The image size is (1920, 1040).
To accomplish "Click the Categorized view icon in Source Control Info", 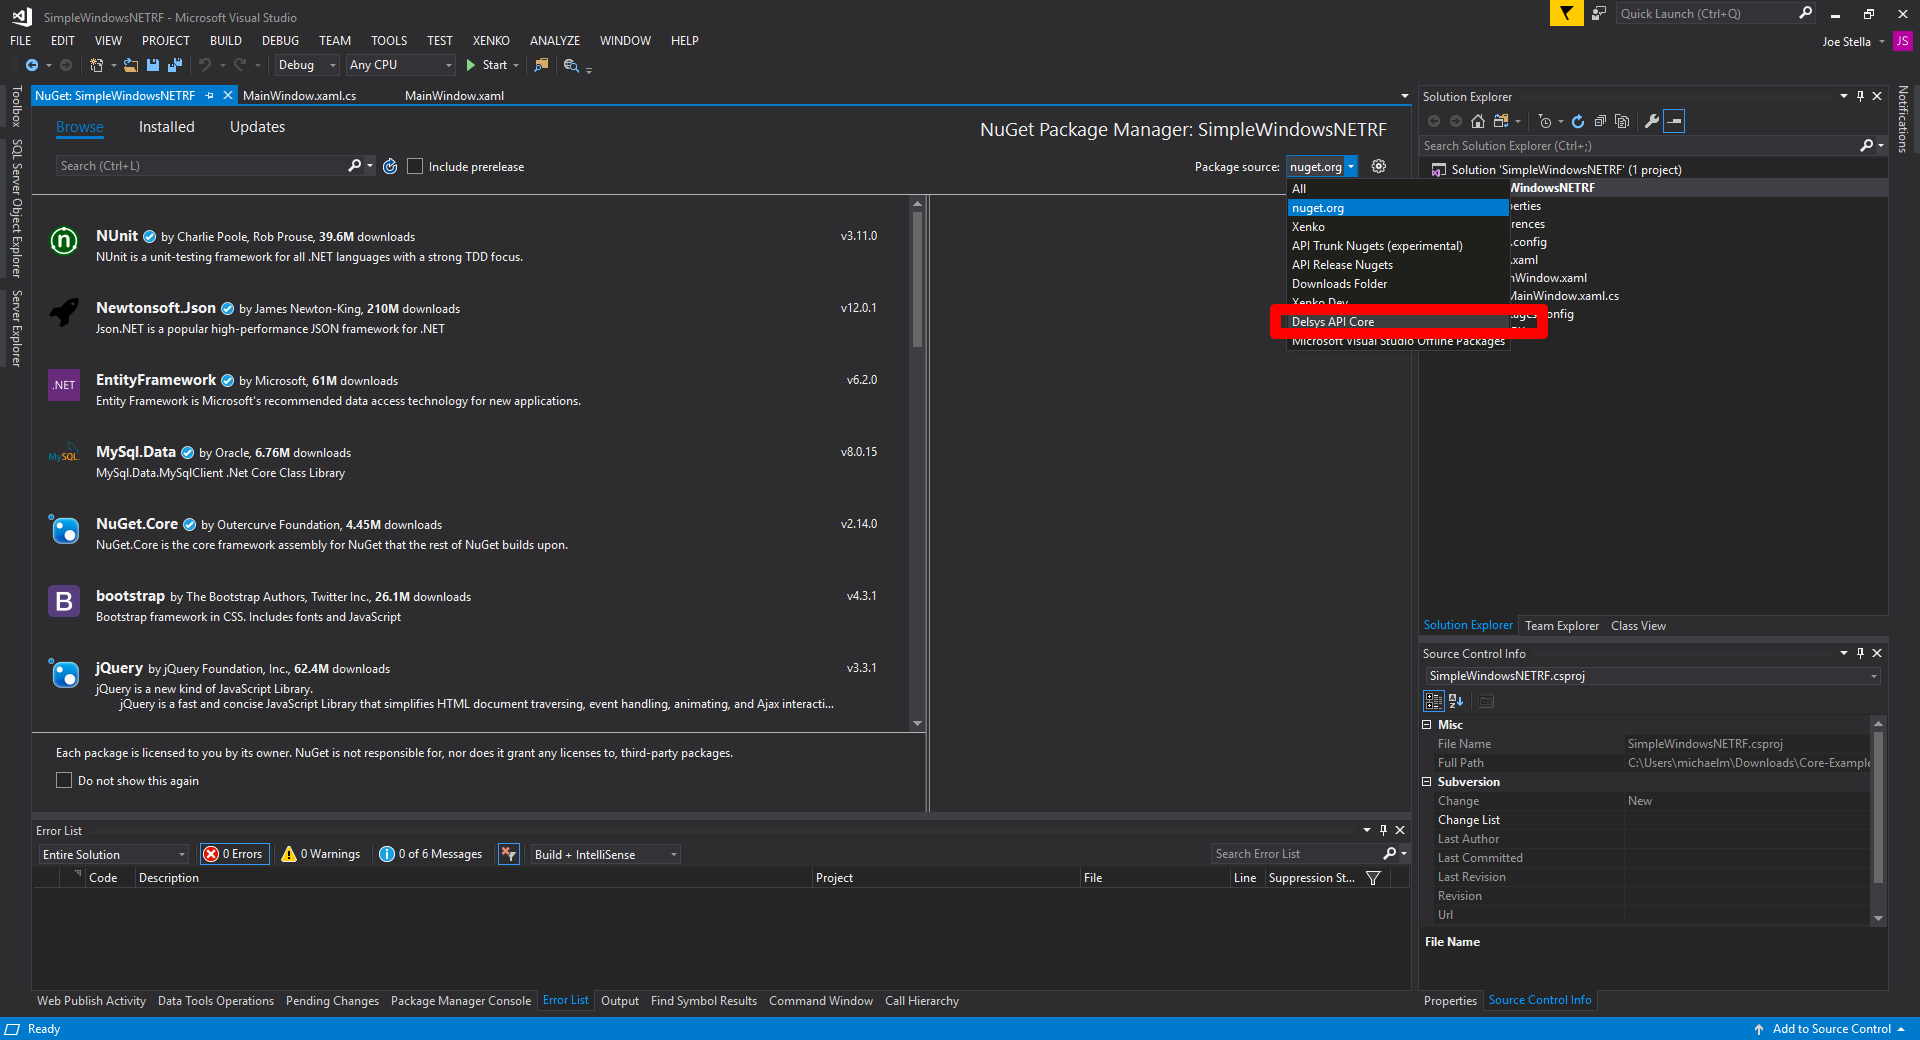I will 1434,701.
